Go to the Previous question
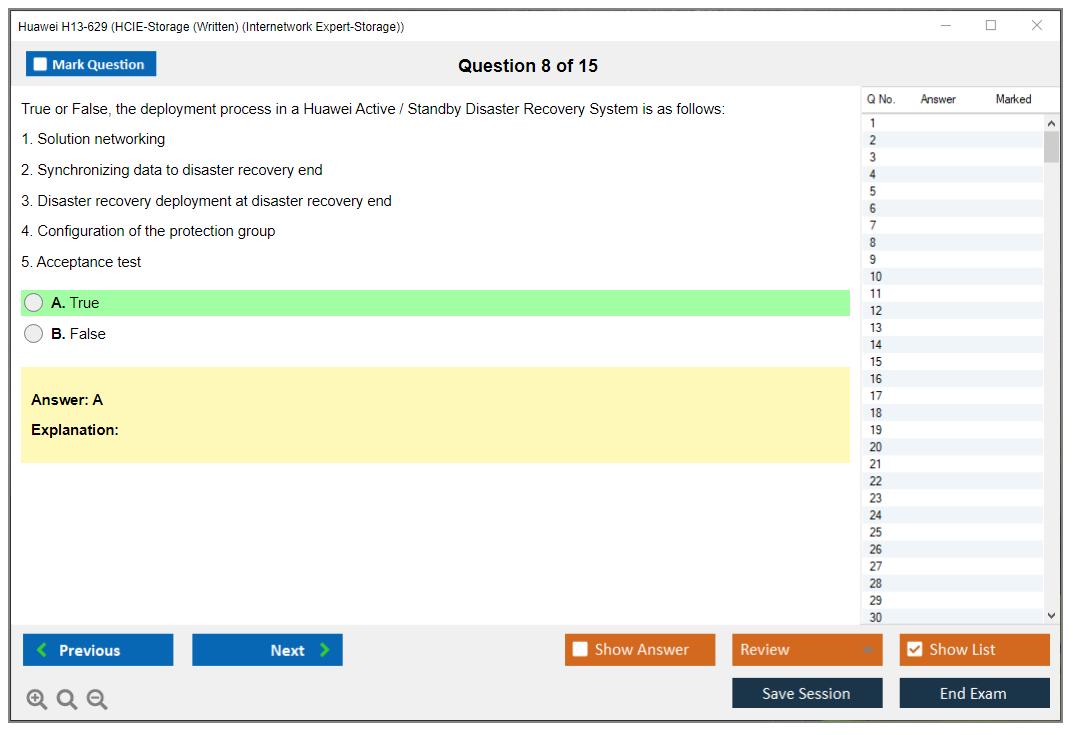This screenshot has height=735, width=1075. point(98,650)
